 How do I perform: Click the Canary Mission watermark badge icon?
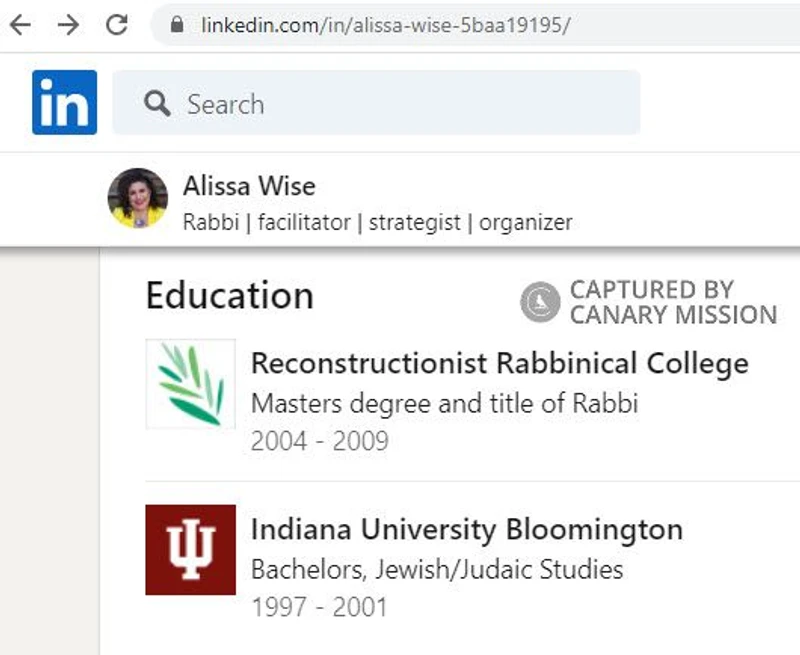[540, 301]
